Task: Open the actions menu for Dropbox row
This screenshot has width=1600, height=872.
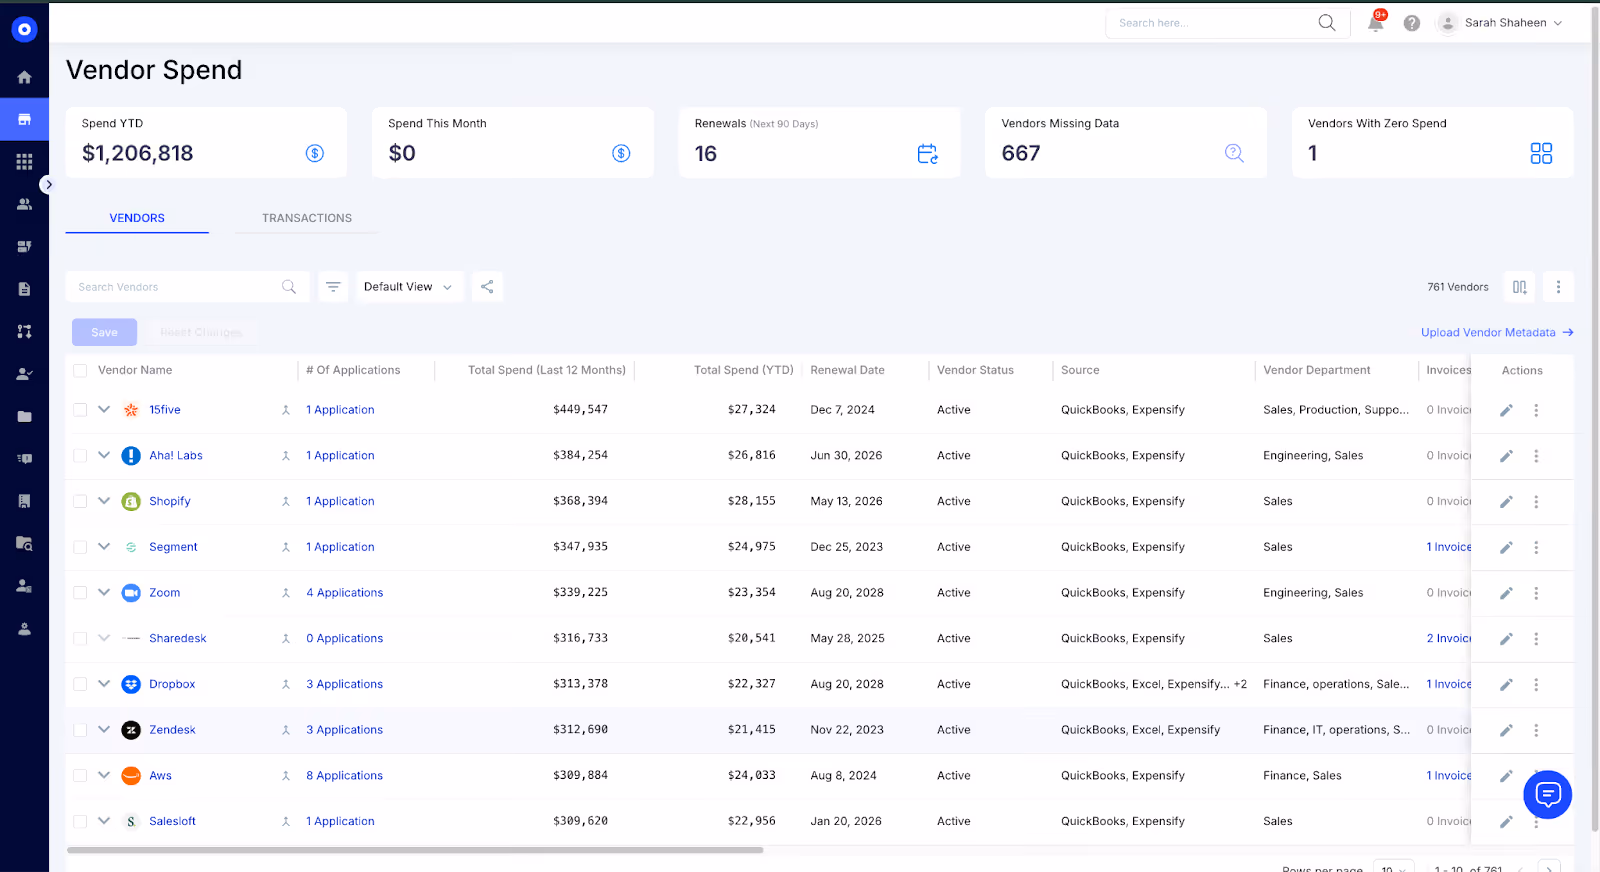Action: (1536, 685)
